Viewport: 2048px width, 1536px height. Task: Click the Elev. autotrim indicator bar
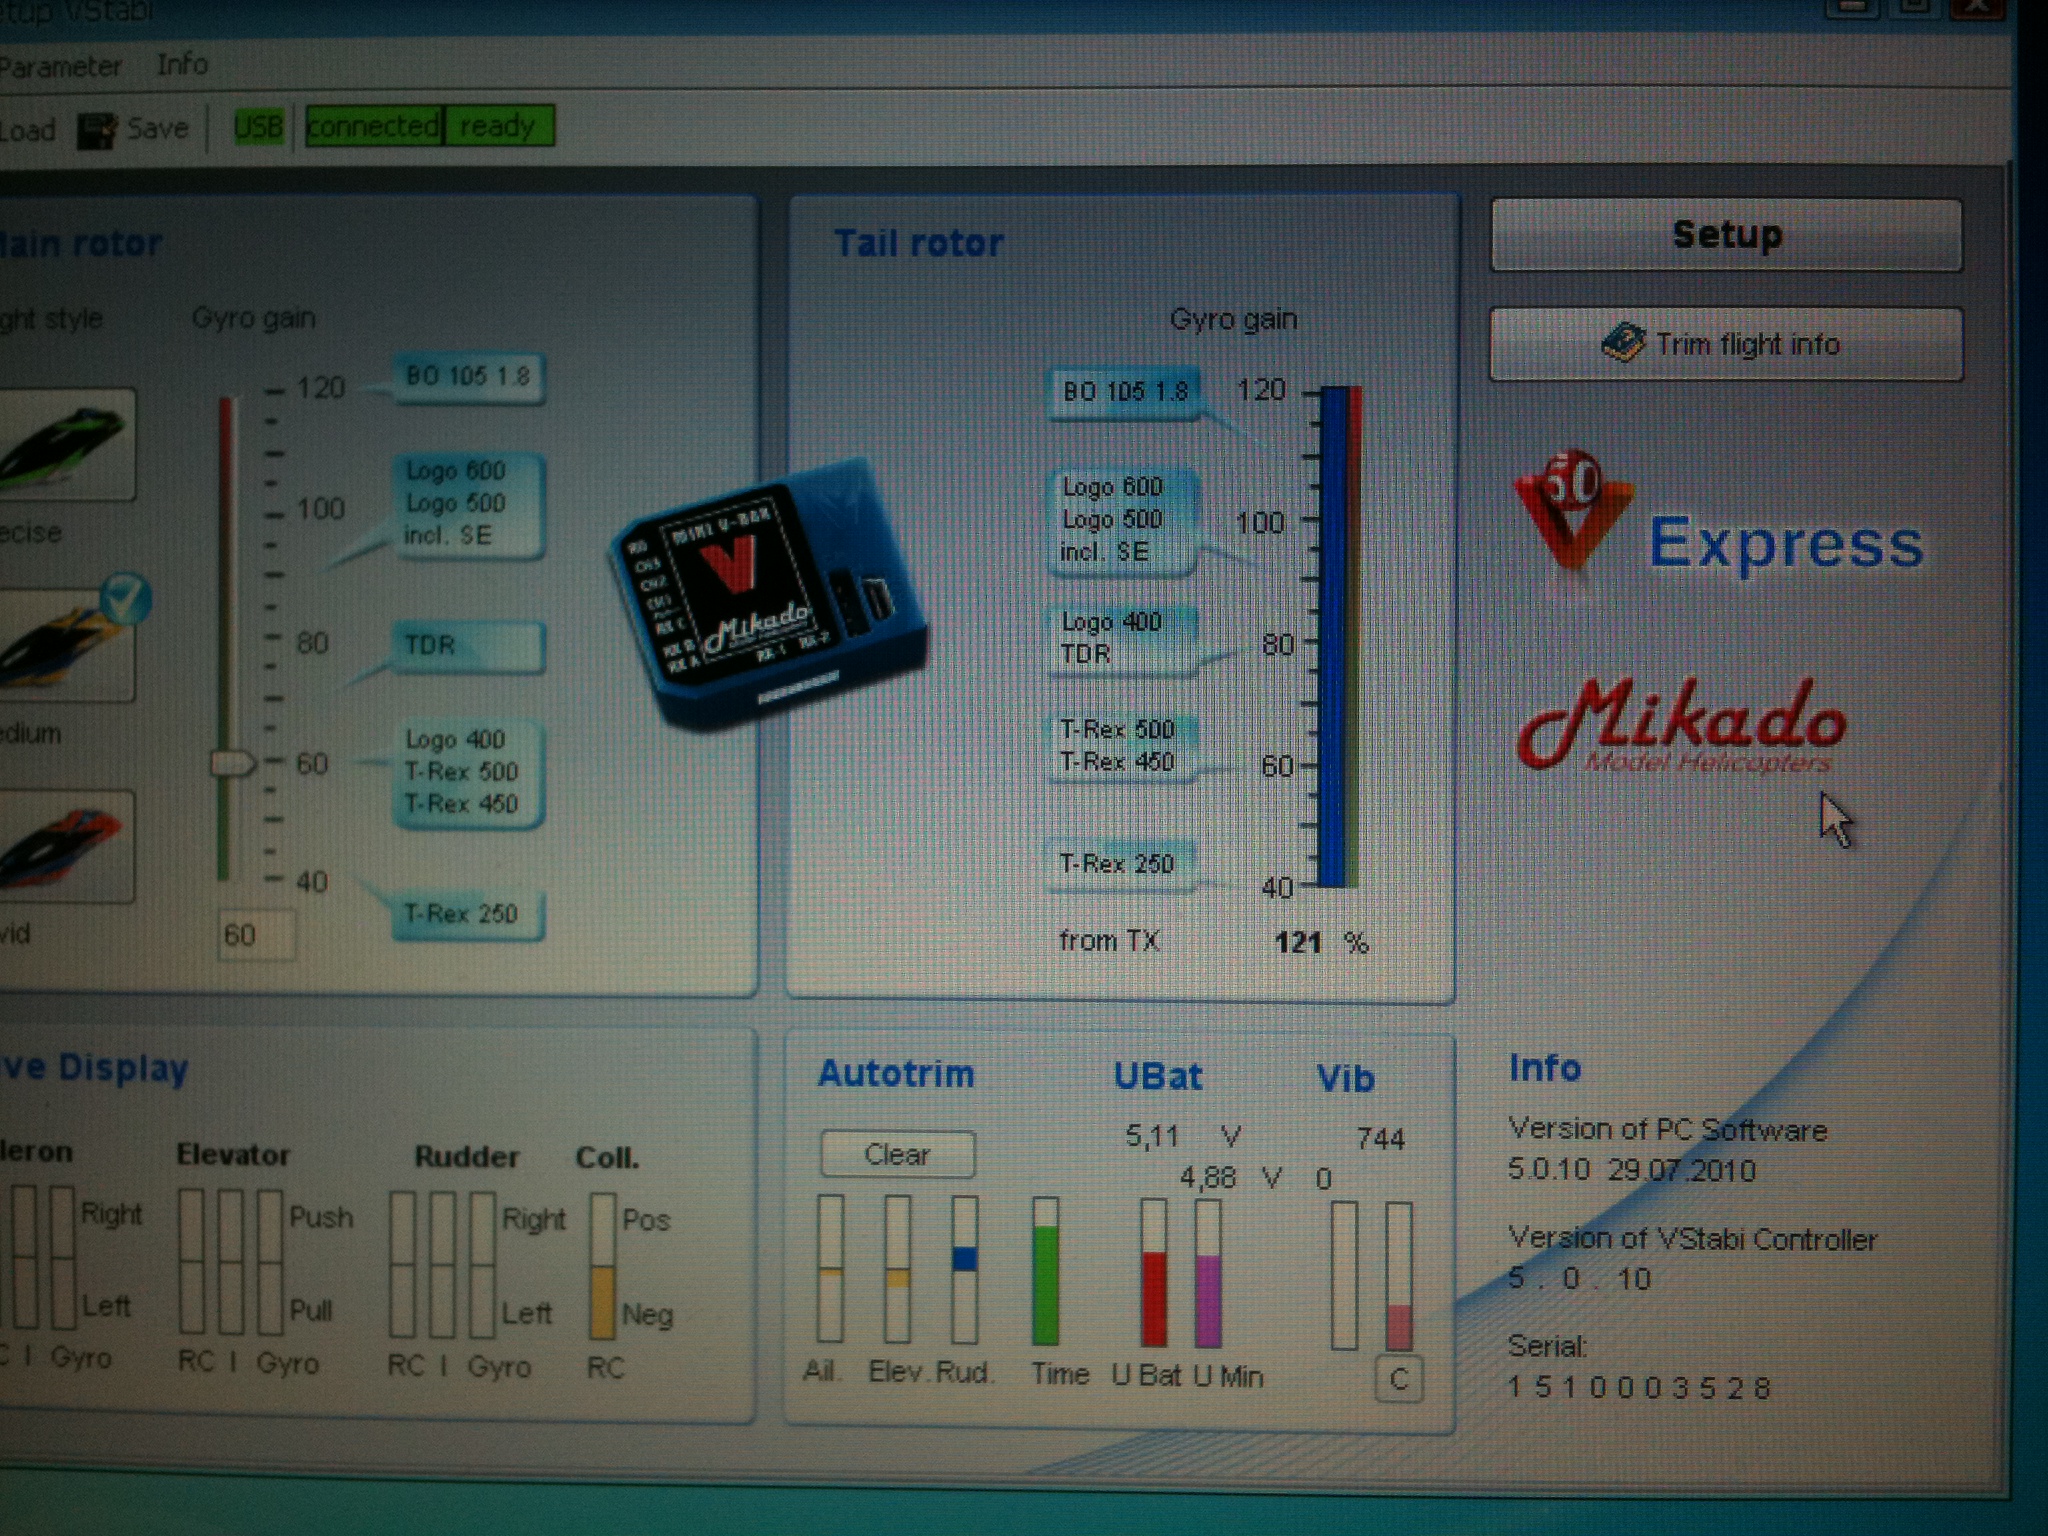(898, 1269)
